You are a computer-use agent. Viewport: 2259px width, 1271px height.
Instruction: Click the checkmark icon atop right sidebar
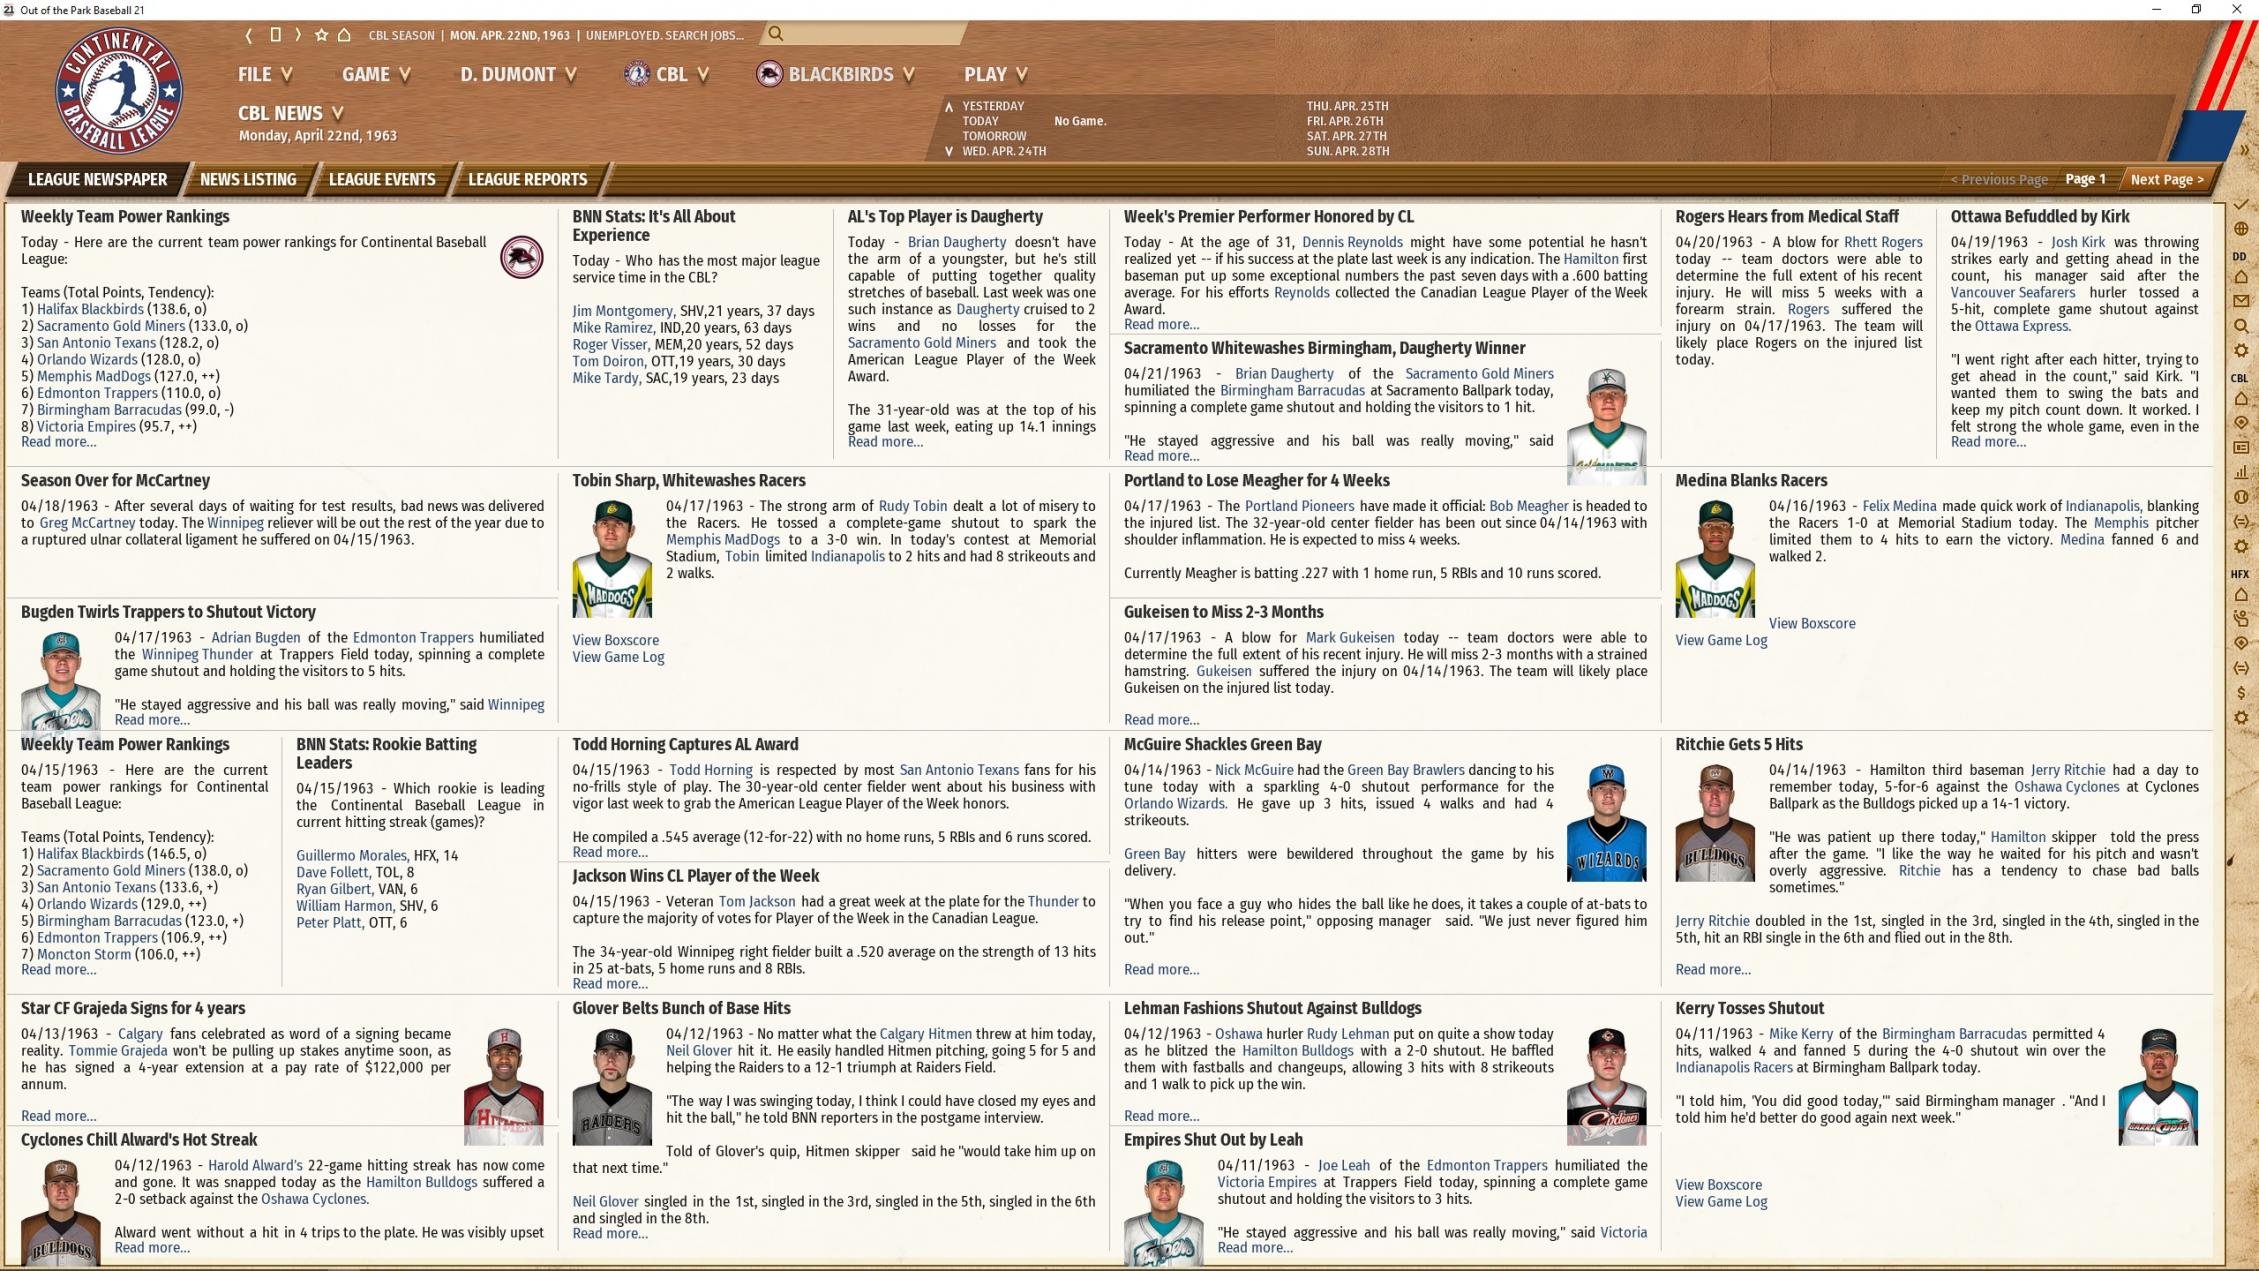(2241, 204)
